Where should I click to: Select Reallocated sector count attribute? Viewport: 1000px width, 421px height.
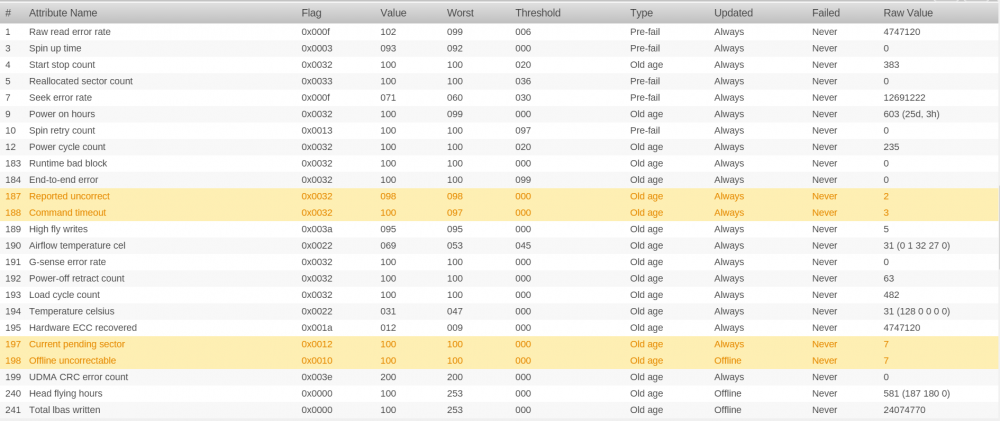500,82
